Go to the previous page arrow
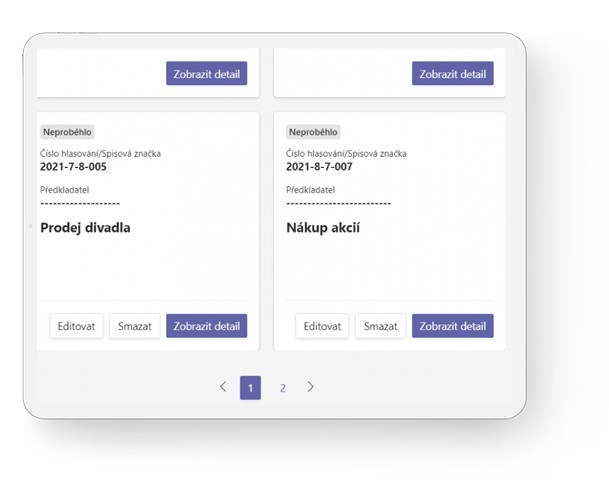 coord(223,387)
